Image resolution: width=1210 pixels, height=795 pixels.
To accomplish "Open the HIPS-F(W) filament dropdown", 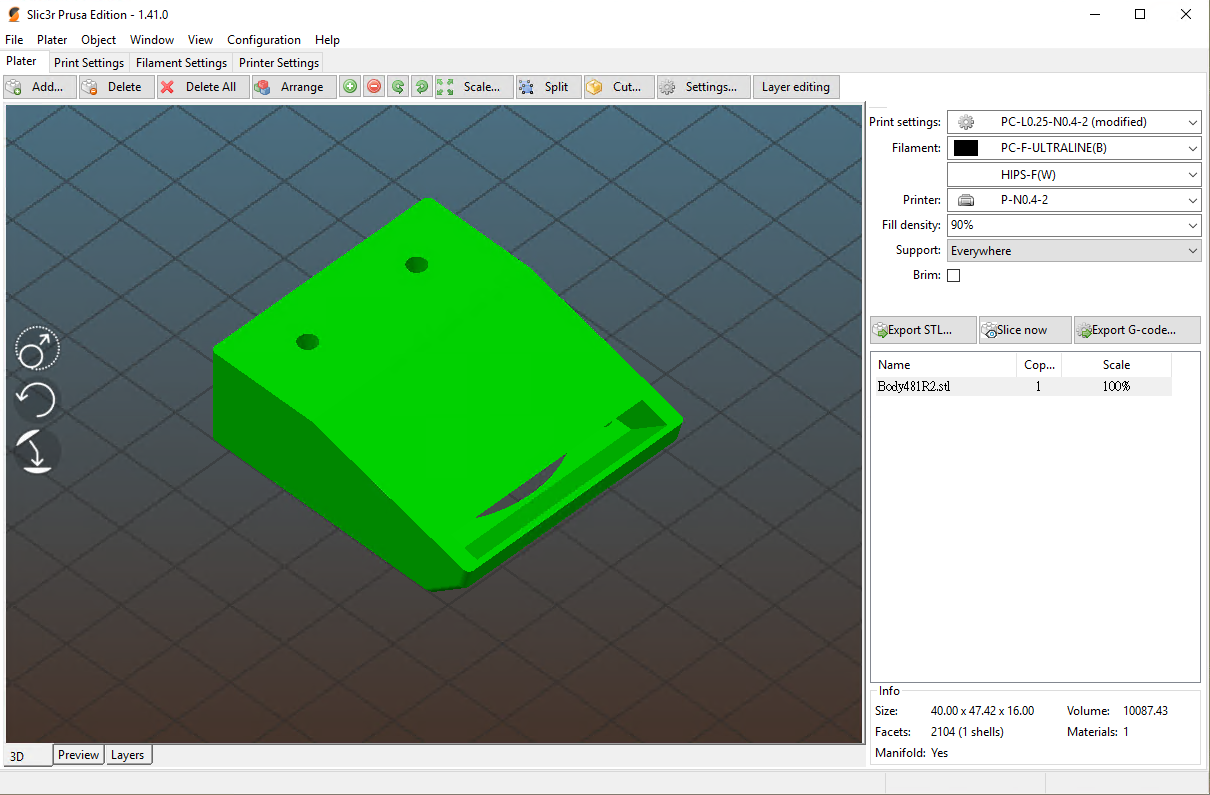I will (1074, 174).
